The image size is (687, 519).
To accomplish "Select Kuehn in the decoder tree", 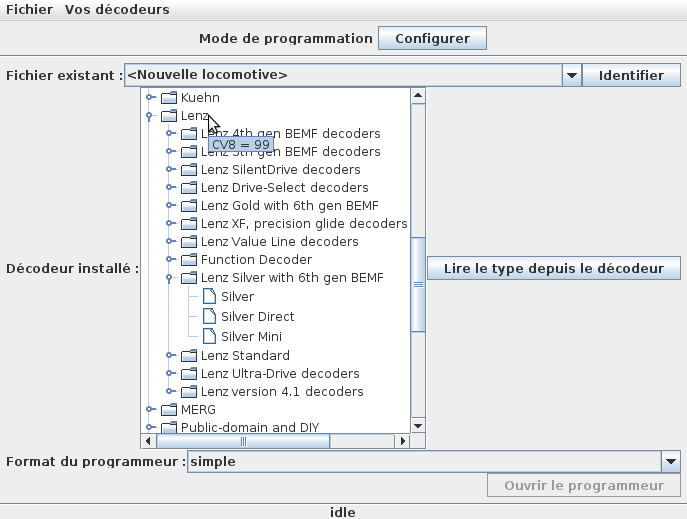I will pos(200,97).
